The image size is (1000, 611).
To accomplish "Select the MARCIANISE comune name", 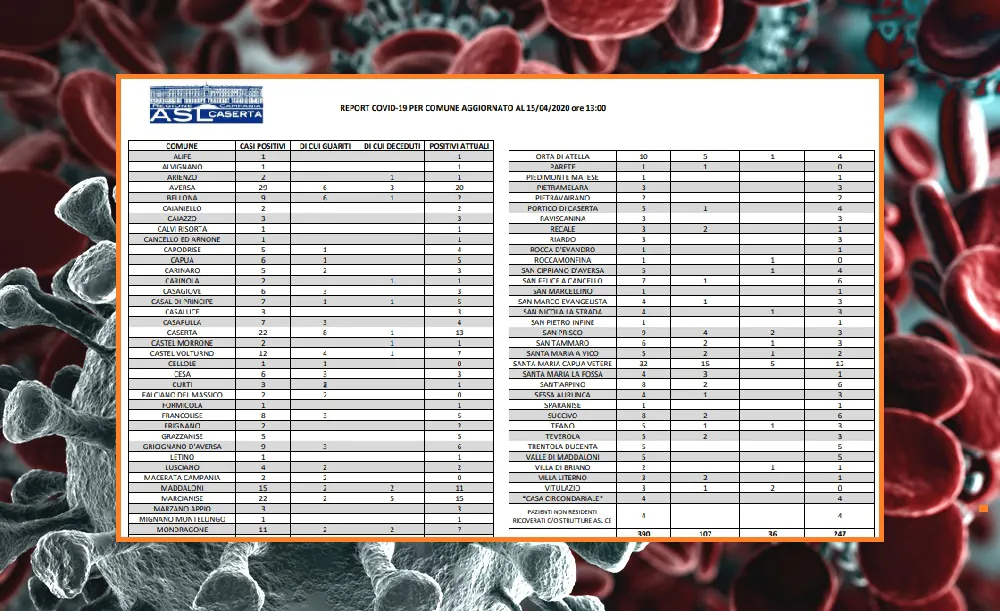I will coord(182,499).
